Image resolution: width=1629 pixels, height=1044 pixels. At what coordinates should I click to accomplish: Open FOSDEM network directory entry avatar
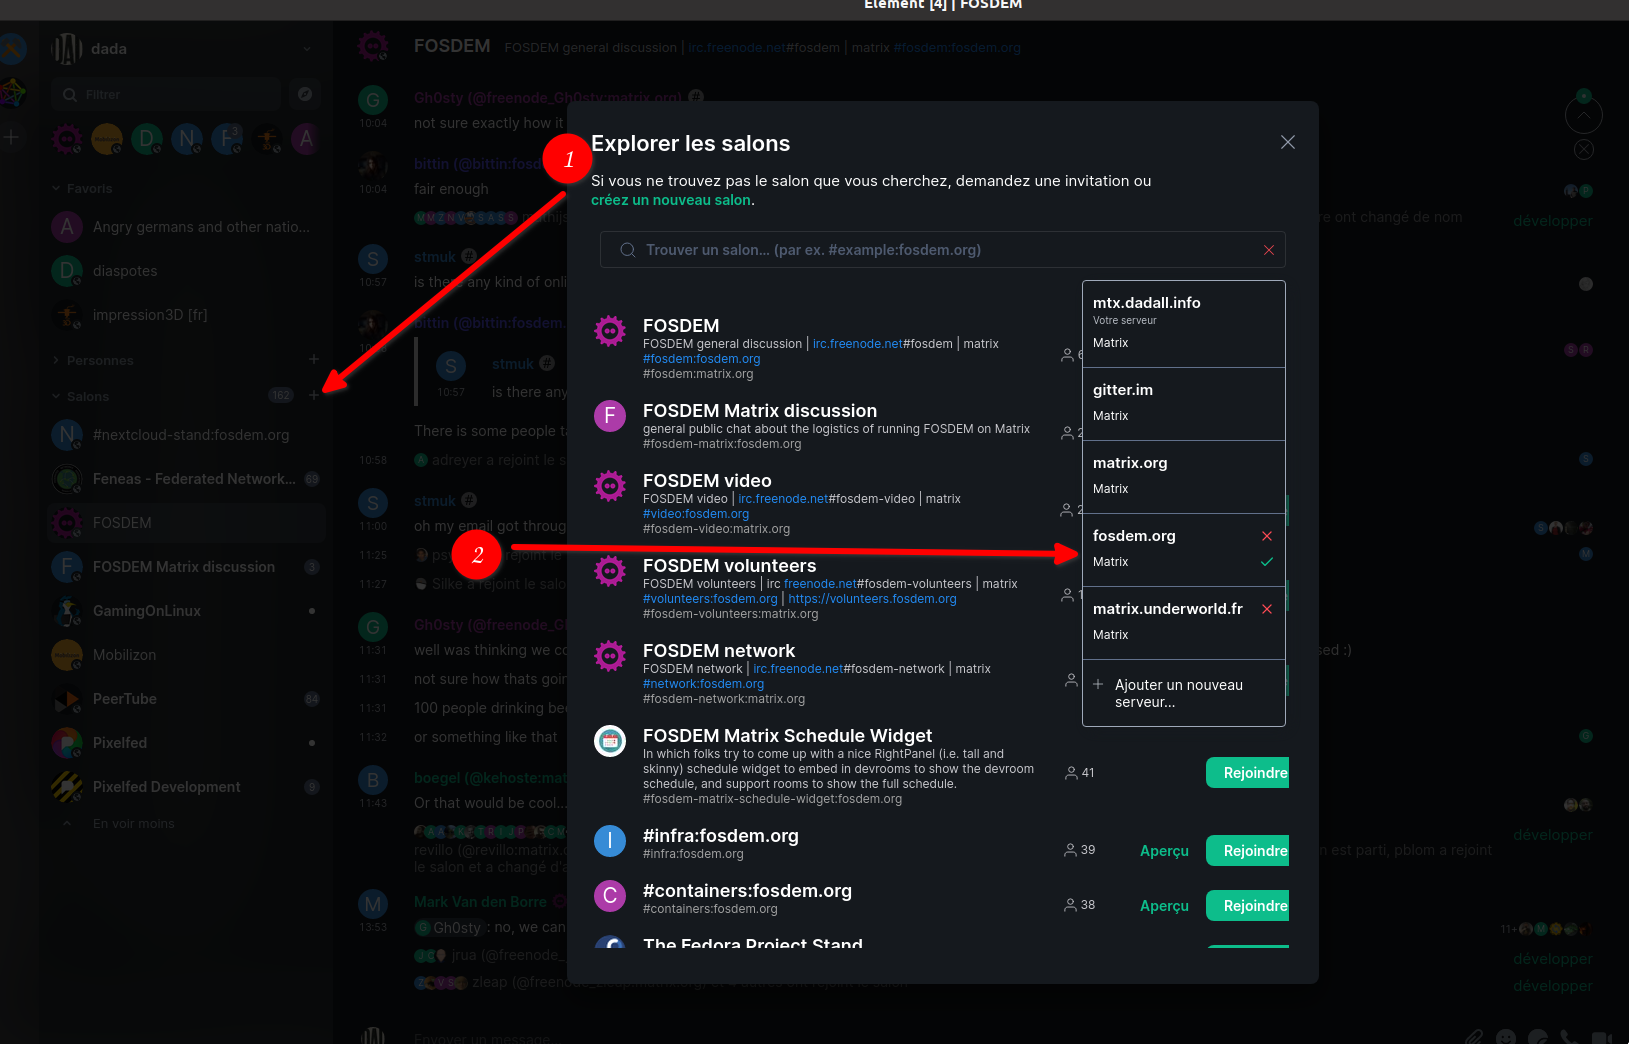(x=610, y=655)
